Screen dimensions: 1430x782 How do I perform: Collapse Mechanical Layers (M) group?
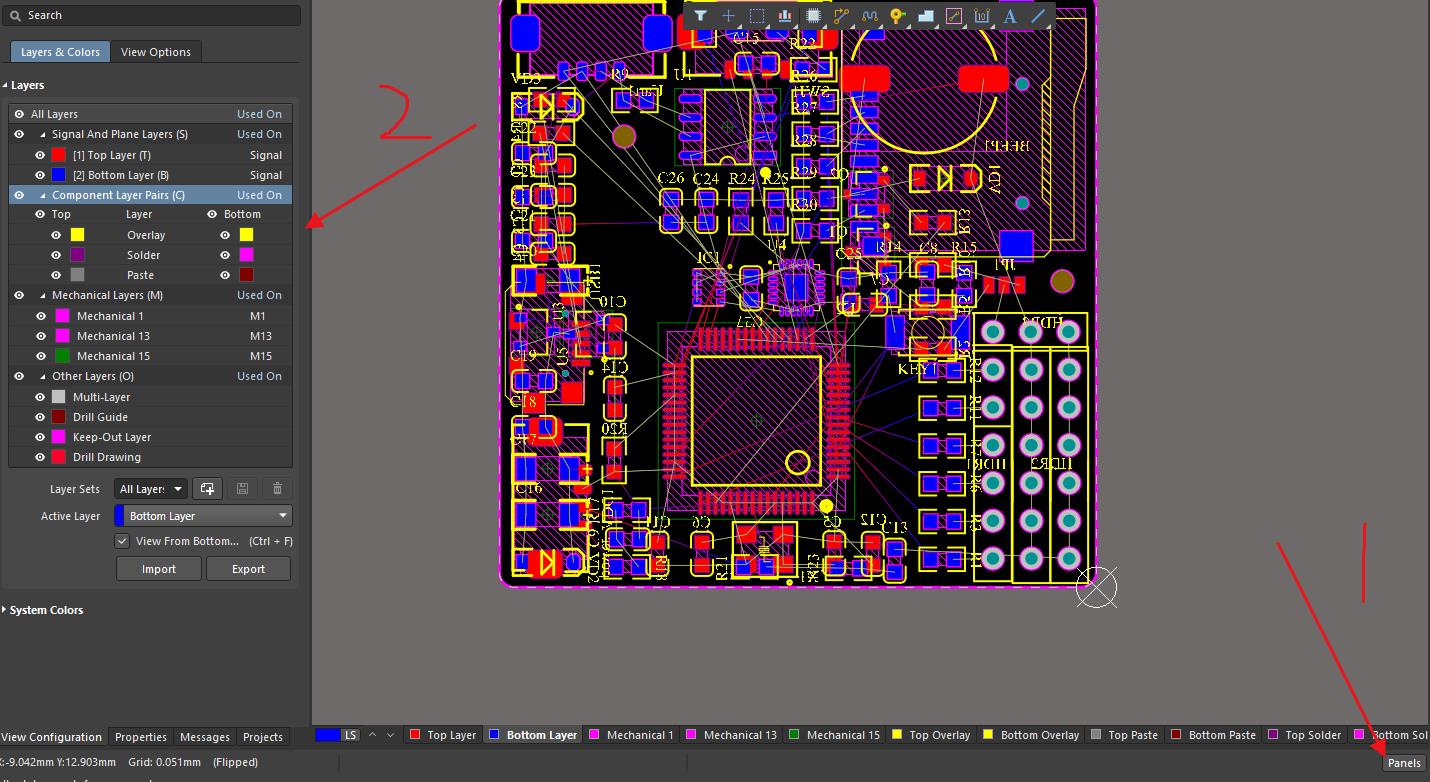(43, 295)
